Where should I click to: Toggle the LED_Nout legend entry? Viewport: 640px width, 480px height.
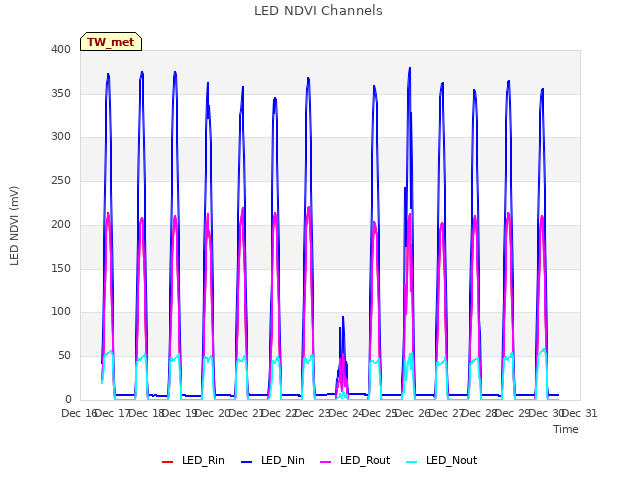click(x=442, y=460)
